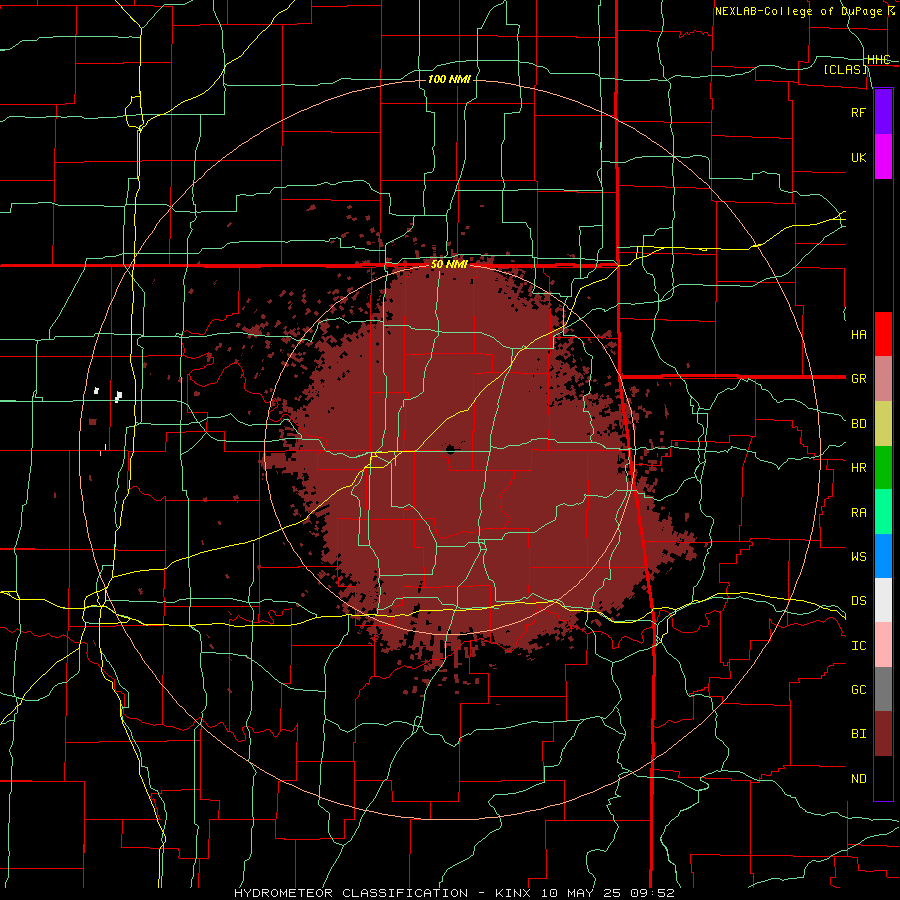
Task: Click the UK magenta legend swatch
Action: point(883,157)
